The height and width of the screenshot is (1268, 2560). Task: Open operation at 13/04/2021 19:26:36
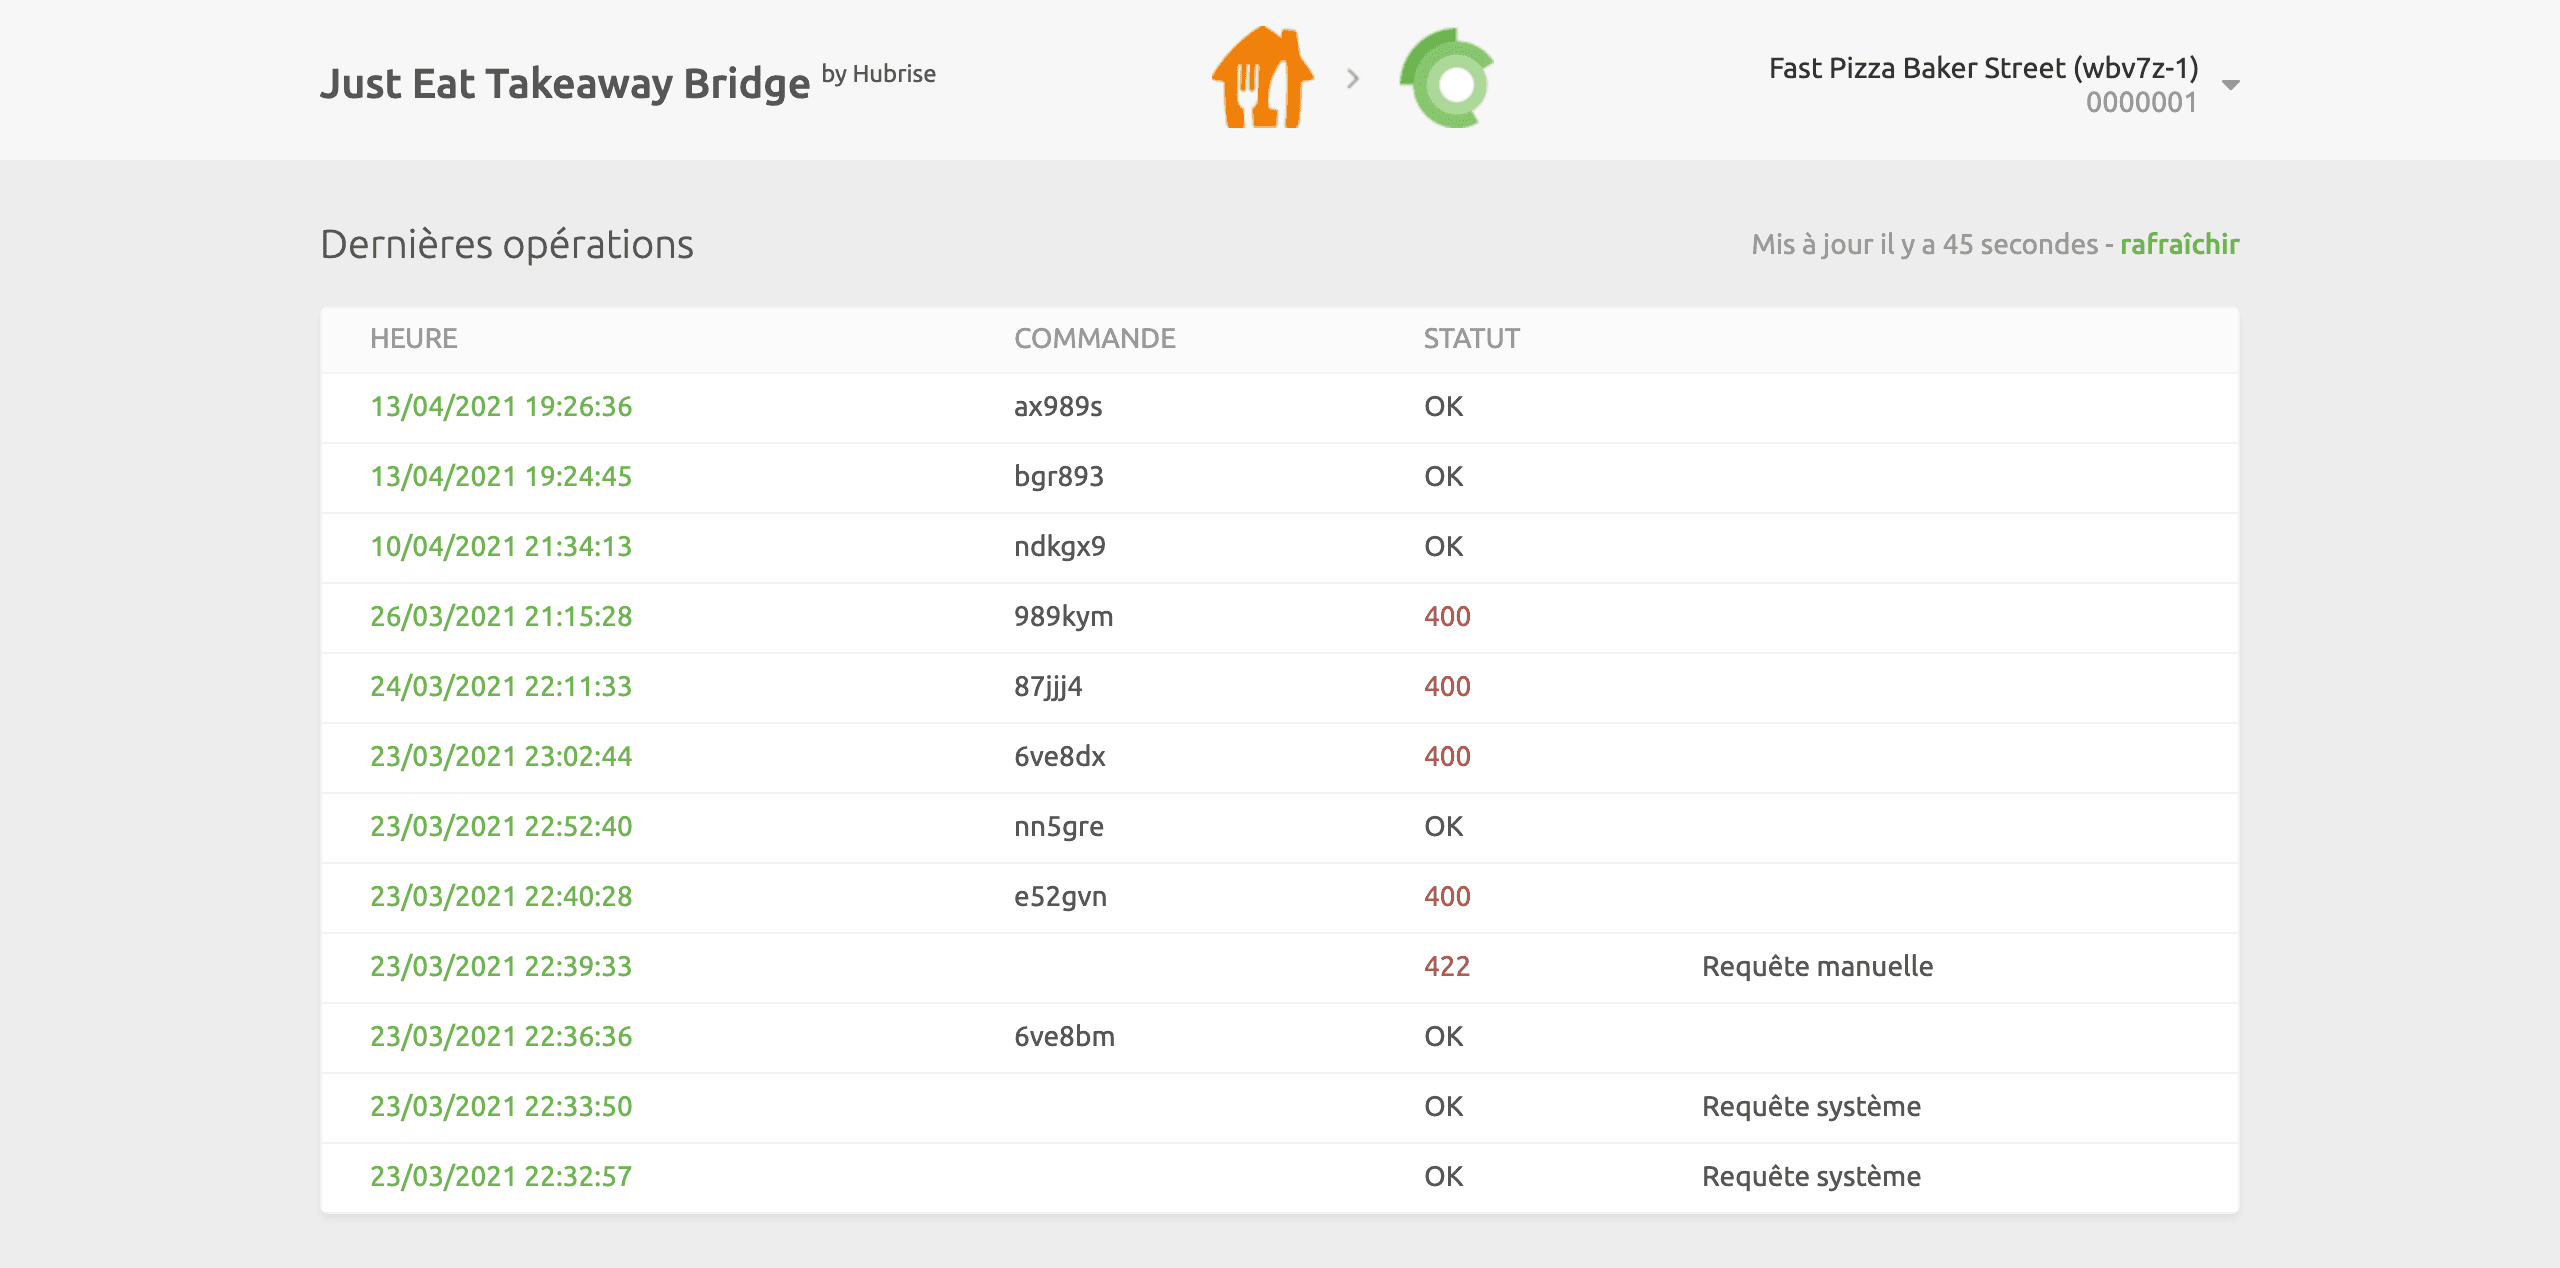(x=501, y=407)
